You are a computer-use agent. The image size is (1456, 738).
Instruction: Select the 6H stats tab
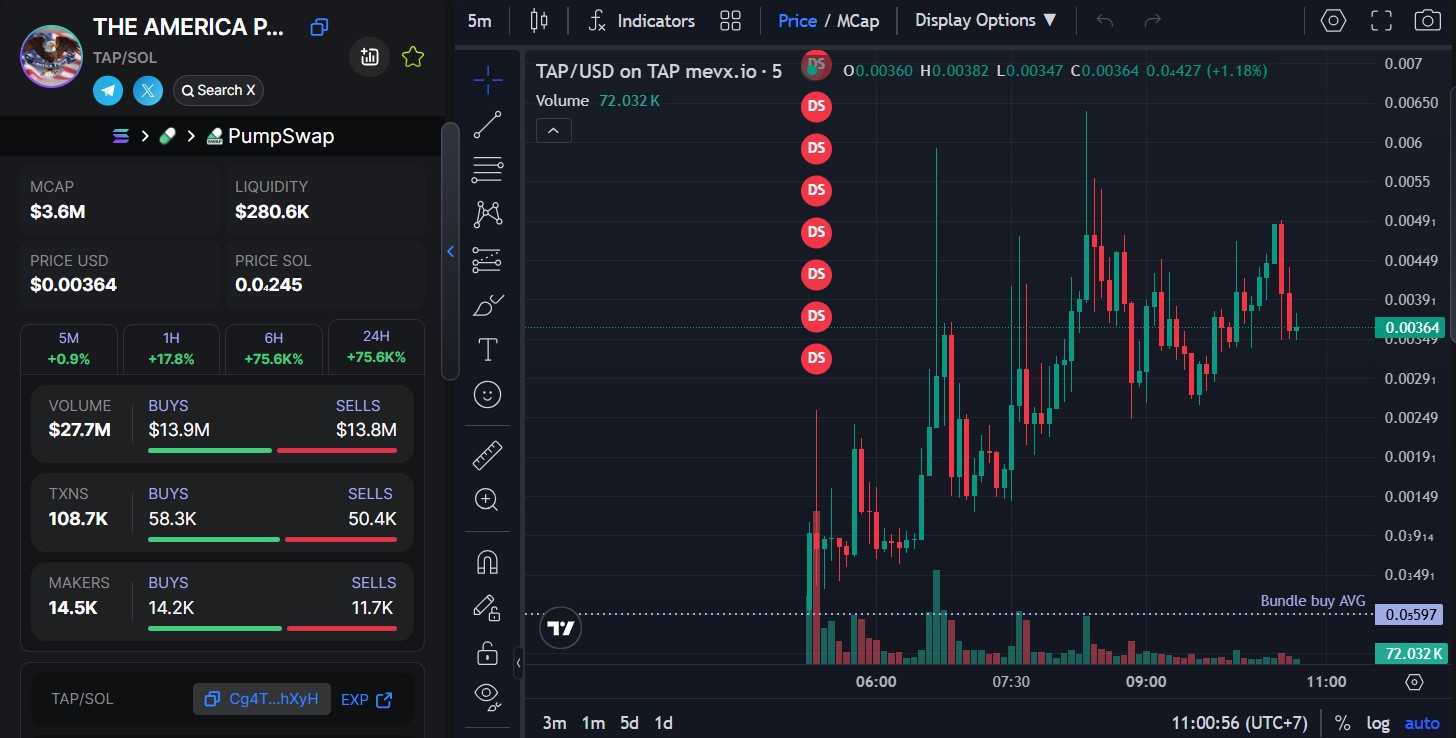(x=273, y=348)
